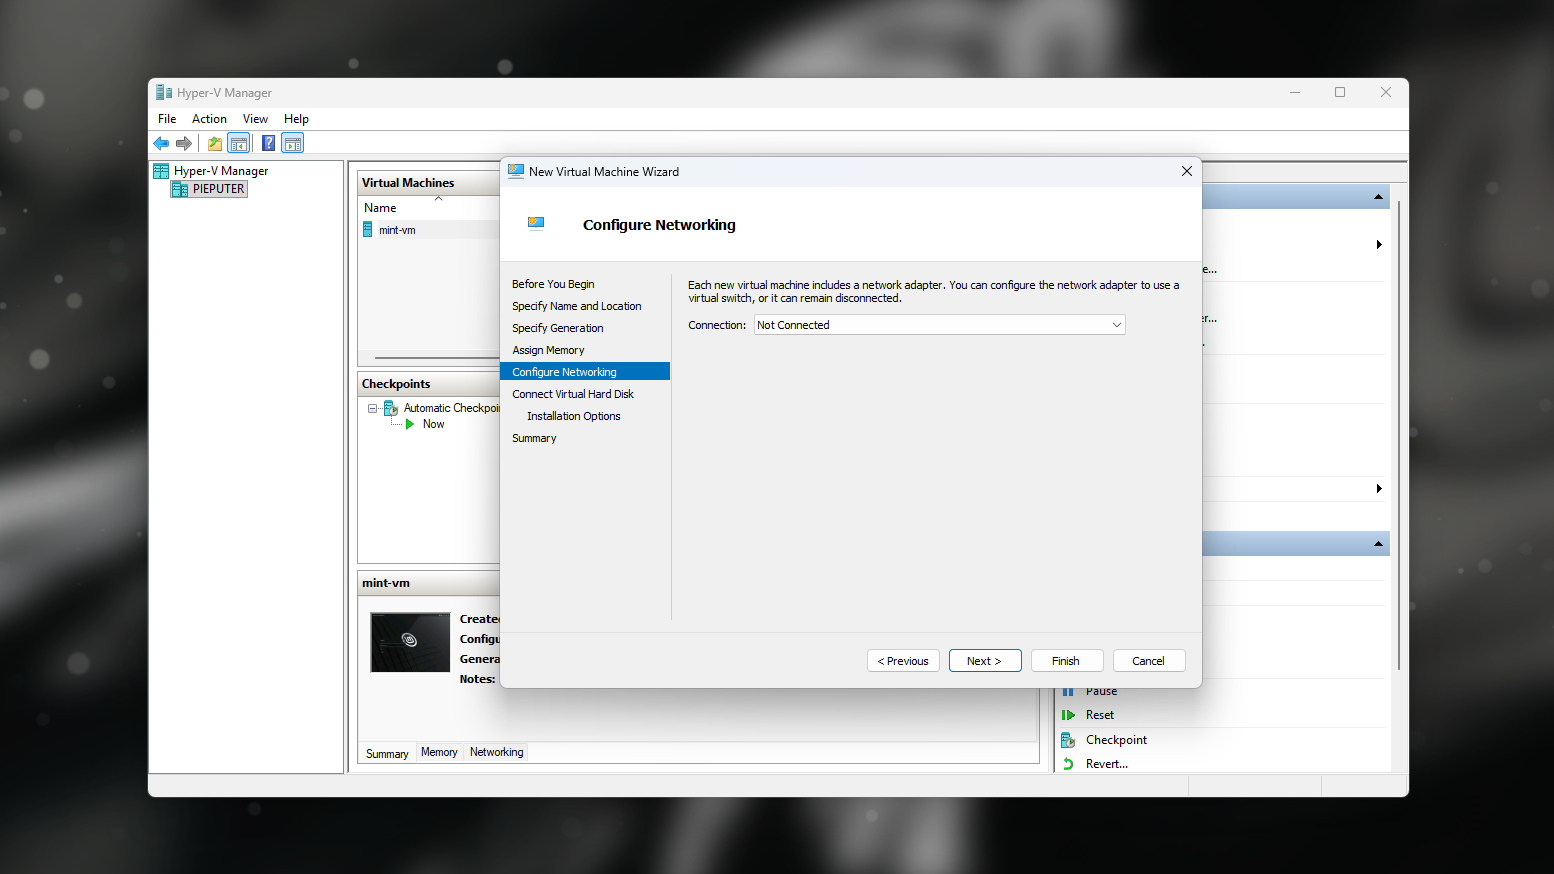Toggle the Show/Hide Console Tree toolbar icon

[239, 143]
